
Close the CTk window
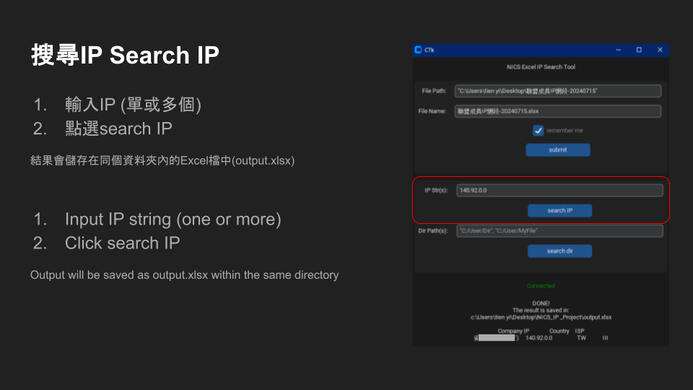(660, 50)
